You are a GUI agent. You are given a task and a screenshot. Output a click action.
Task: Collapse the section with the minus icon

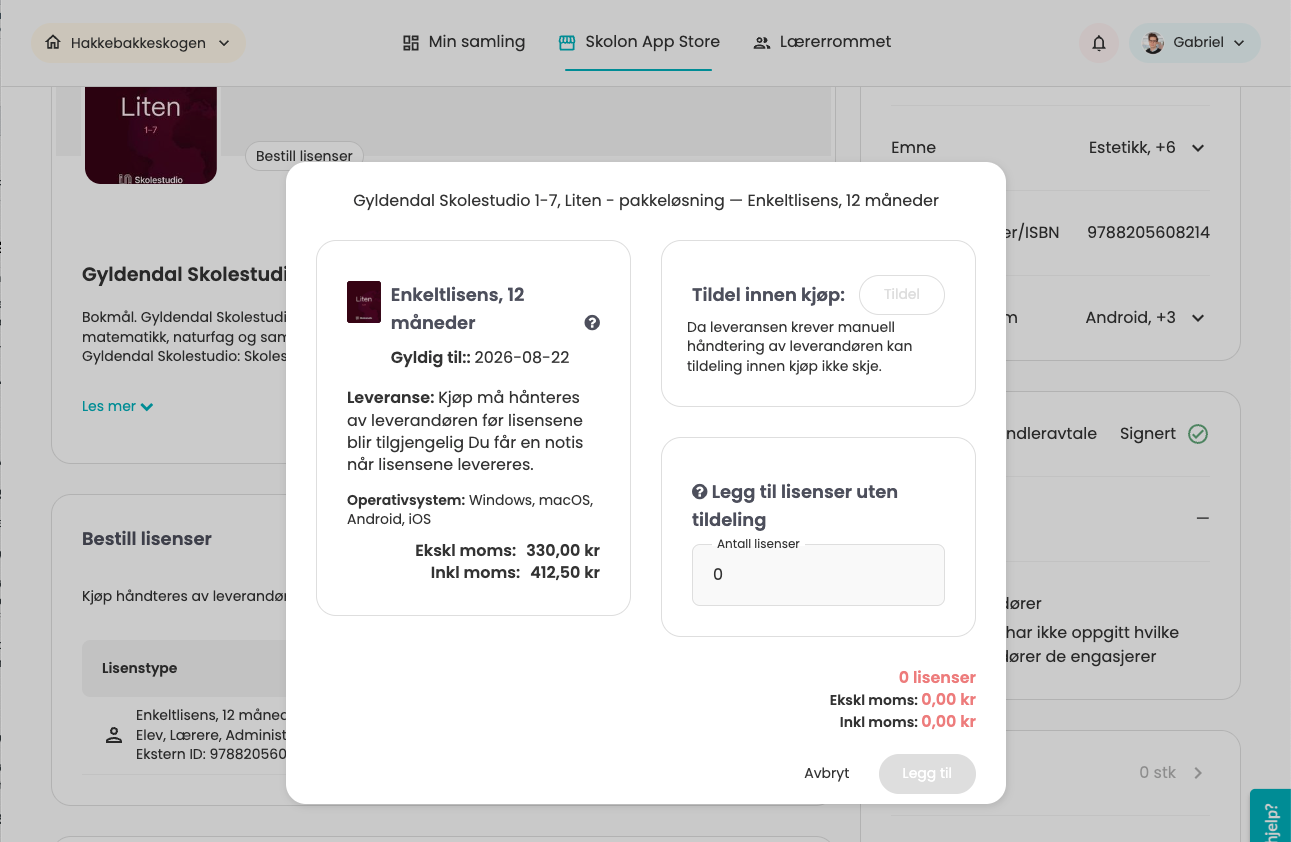1202,518
